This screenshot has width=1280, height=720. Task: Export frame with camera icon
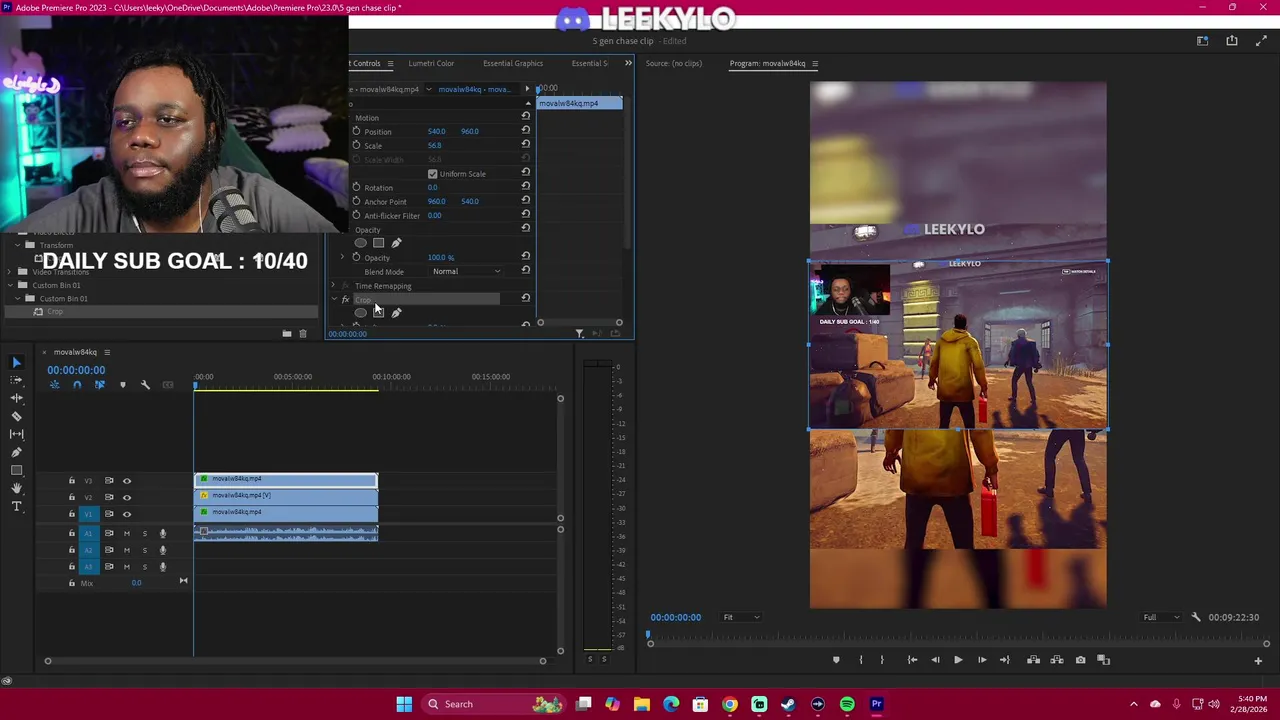tap(1080, 660)
